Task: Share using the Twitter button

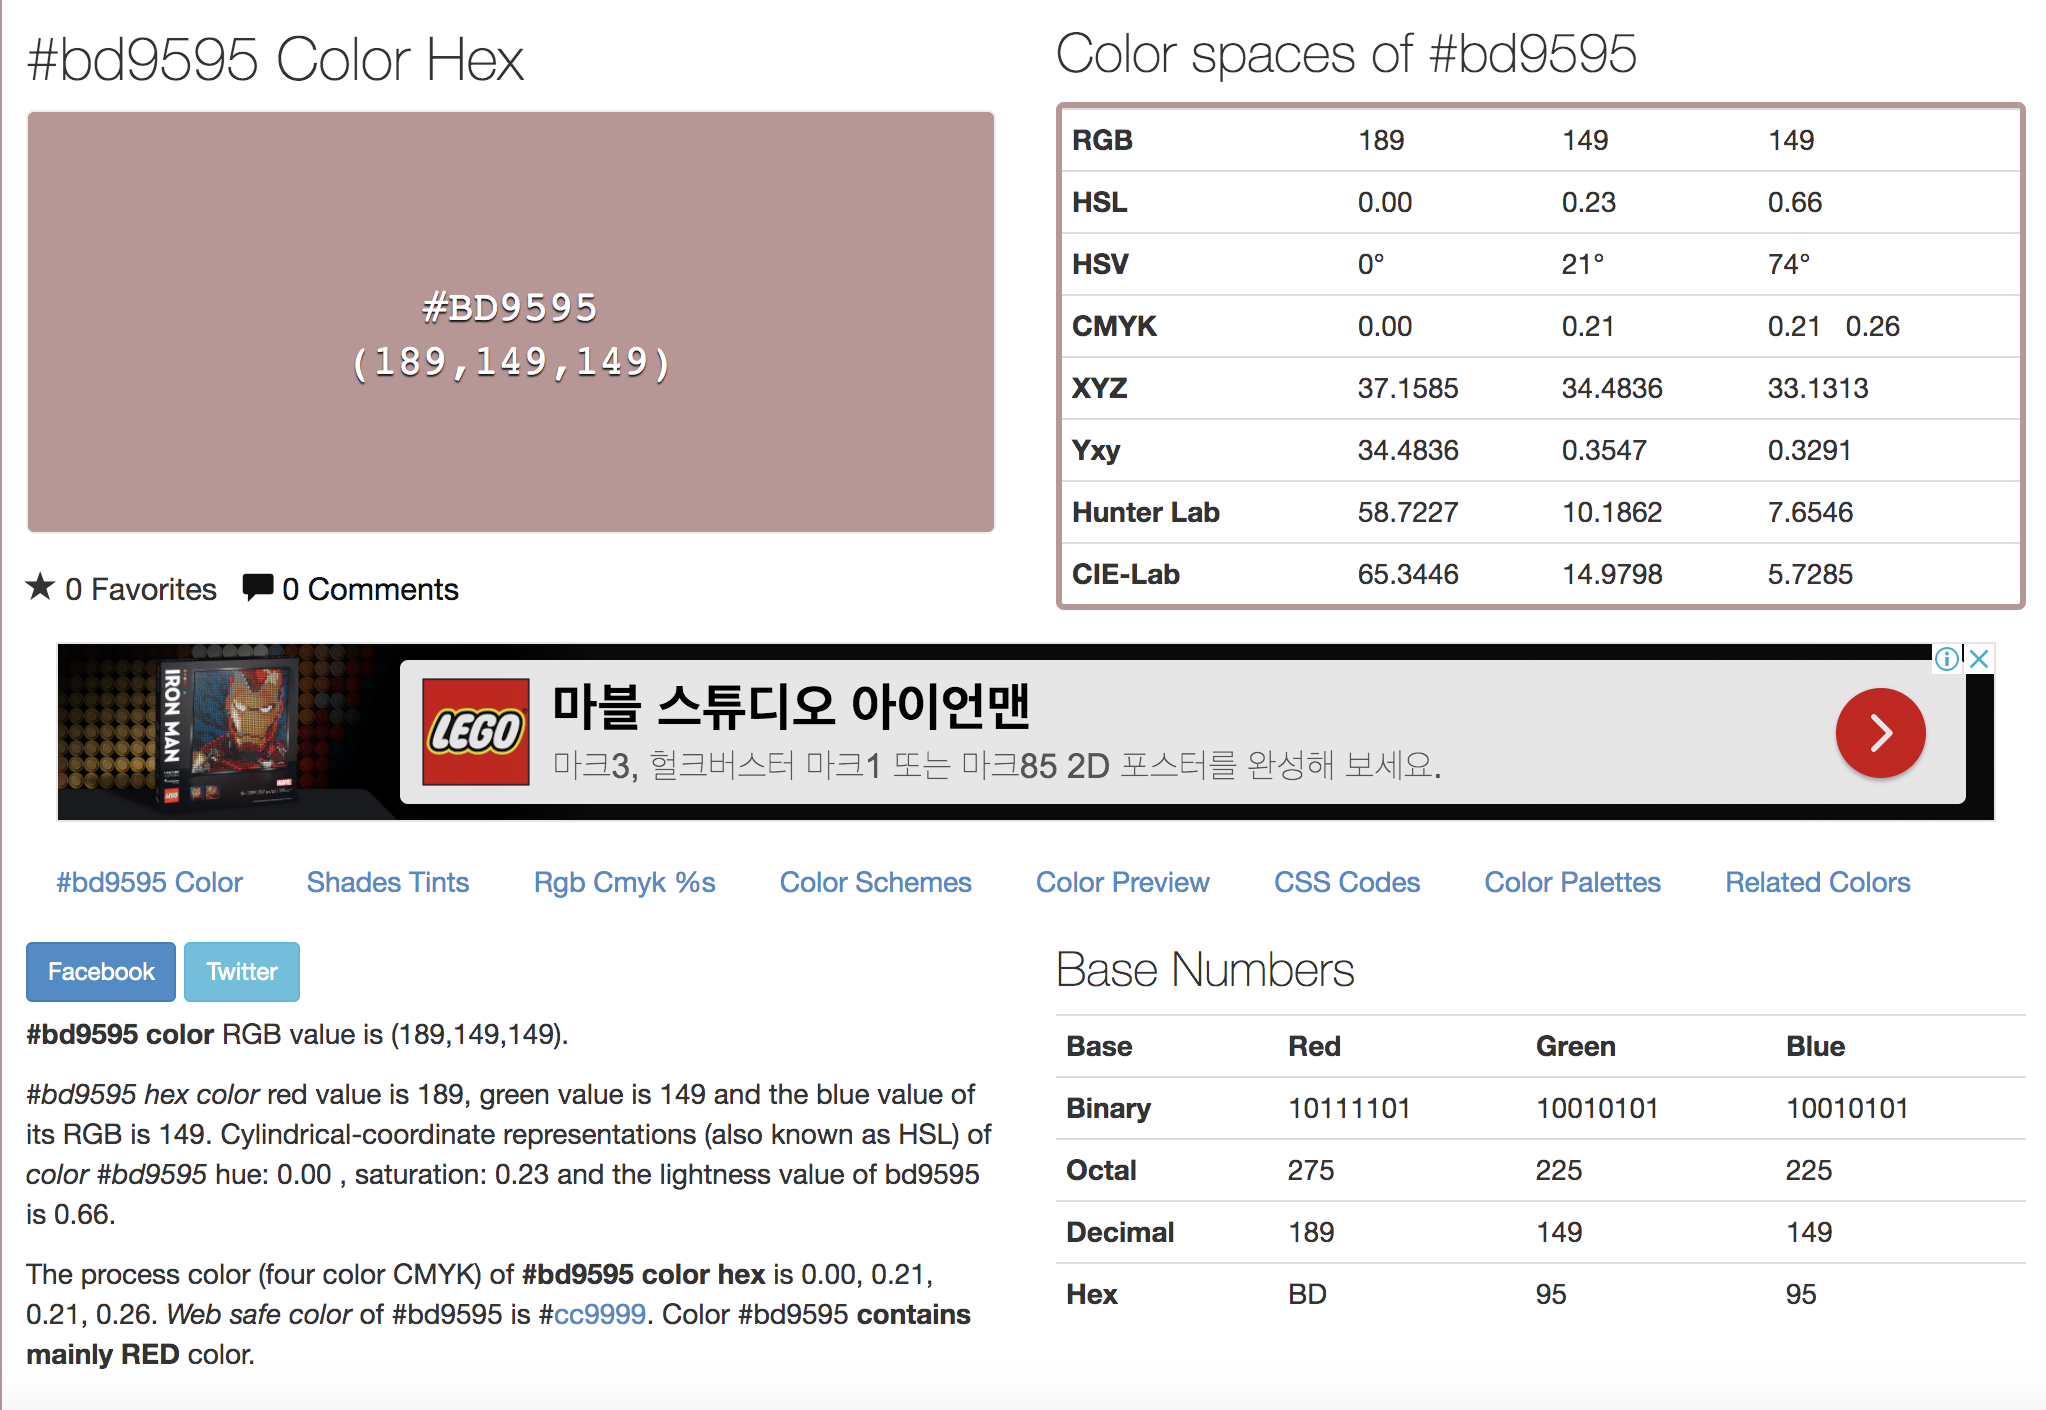Action: coord(241,971)
